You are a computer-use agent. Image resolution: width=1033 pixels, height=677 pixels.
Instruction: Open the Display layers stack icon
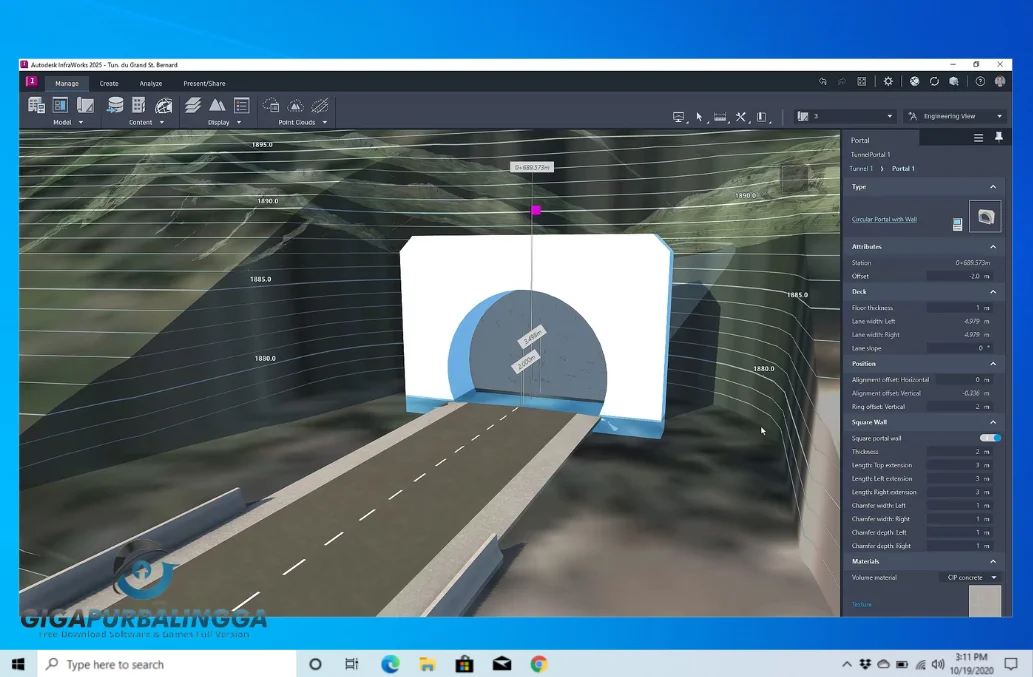point(193,105)
